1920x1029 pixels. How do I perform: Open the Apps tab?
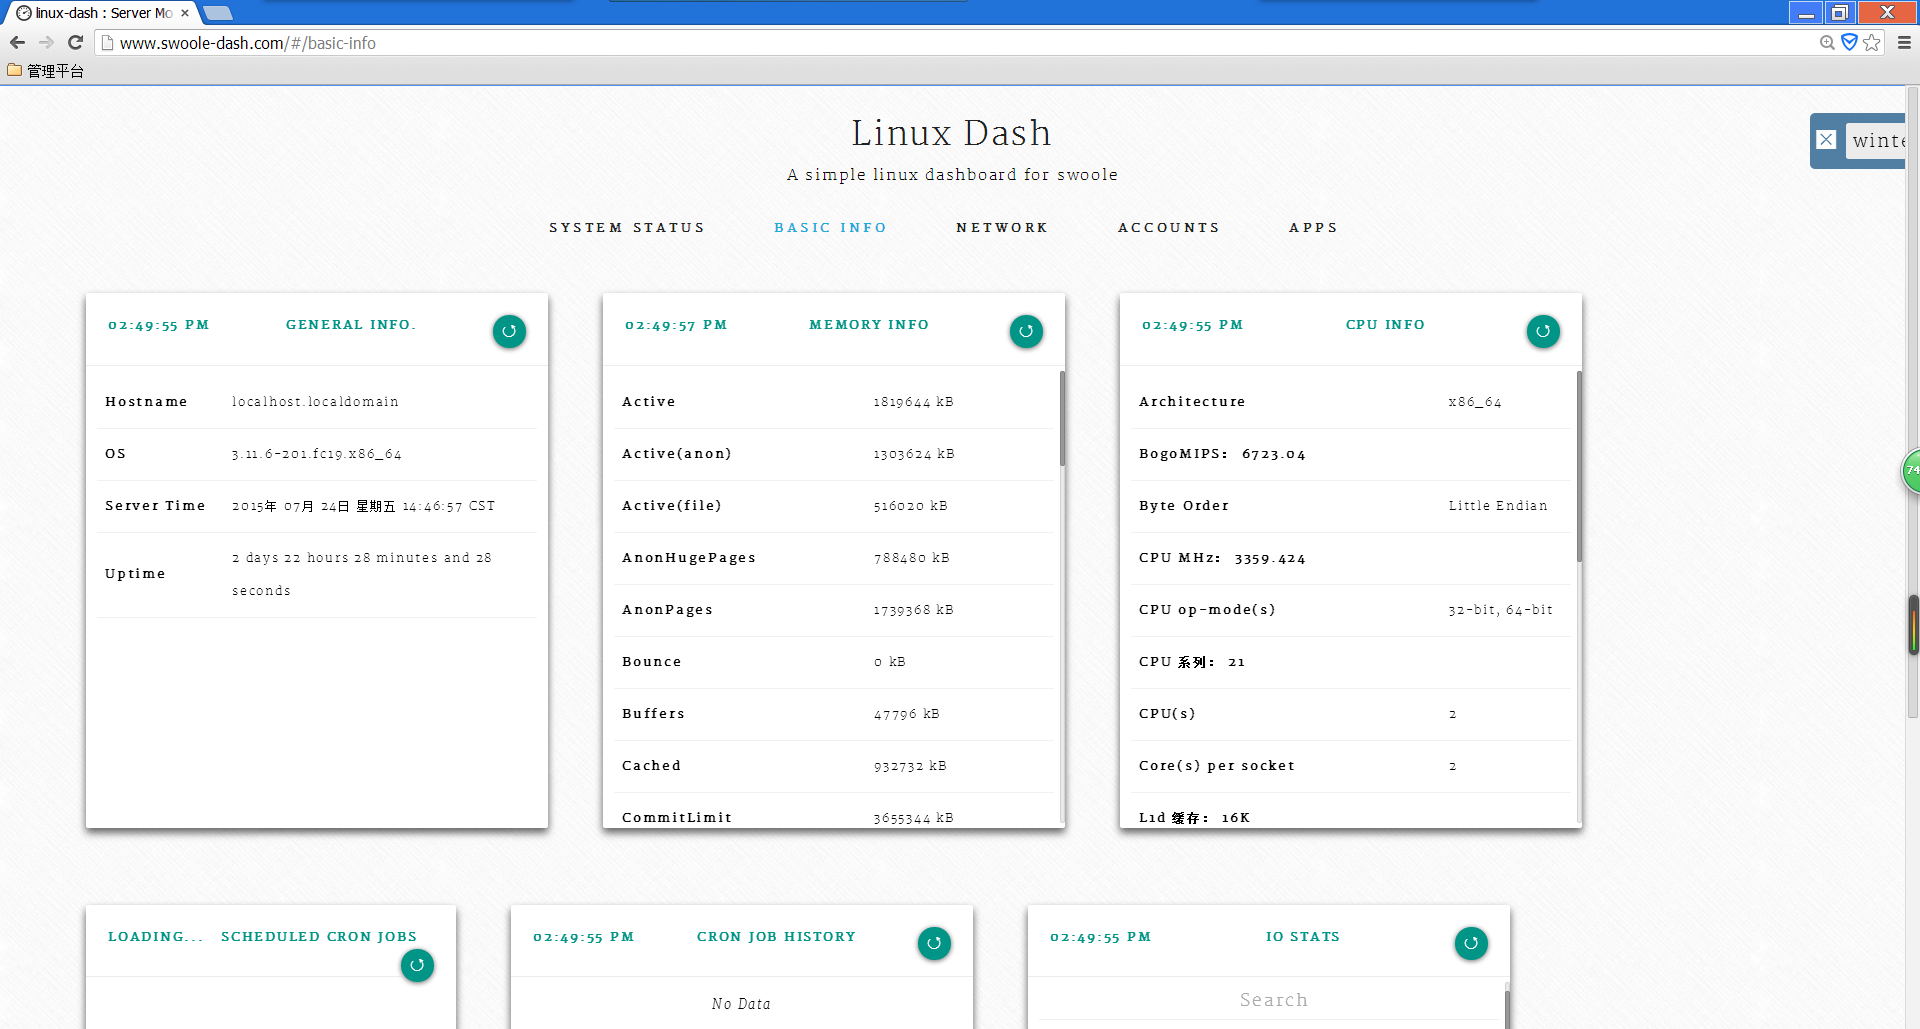(x=1313, y=228)
